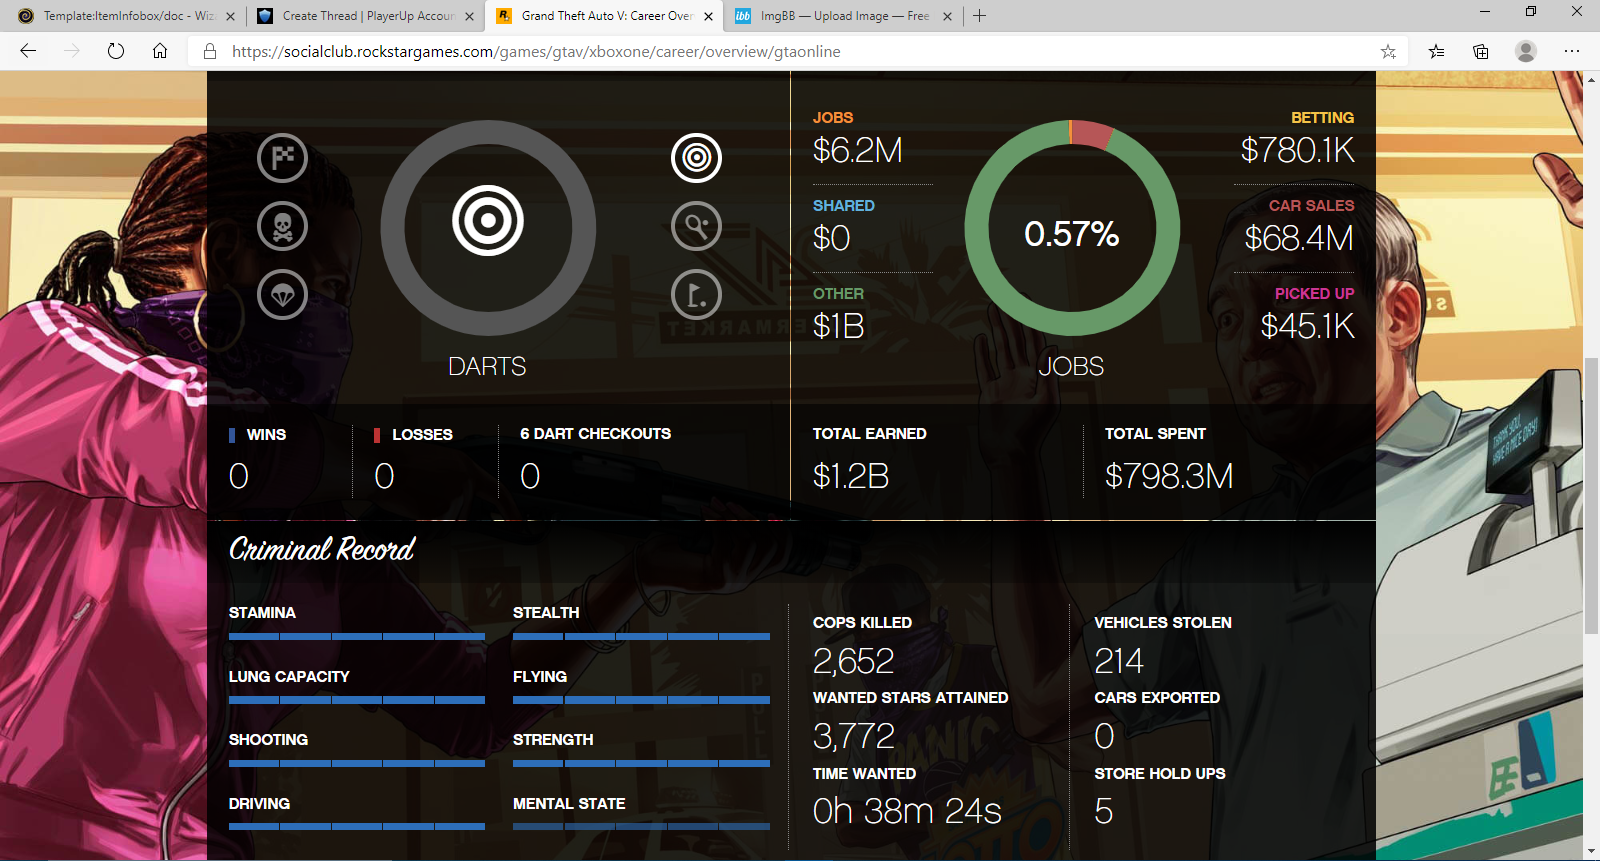Select the checkered race flag icon
Image resolution: width=1600 pixels, height=861 pixels.
click(283, 158)
